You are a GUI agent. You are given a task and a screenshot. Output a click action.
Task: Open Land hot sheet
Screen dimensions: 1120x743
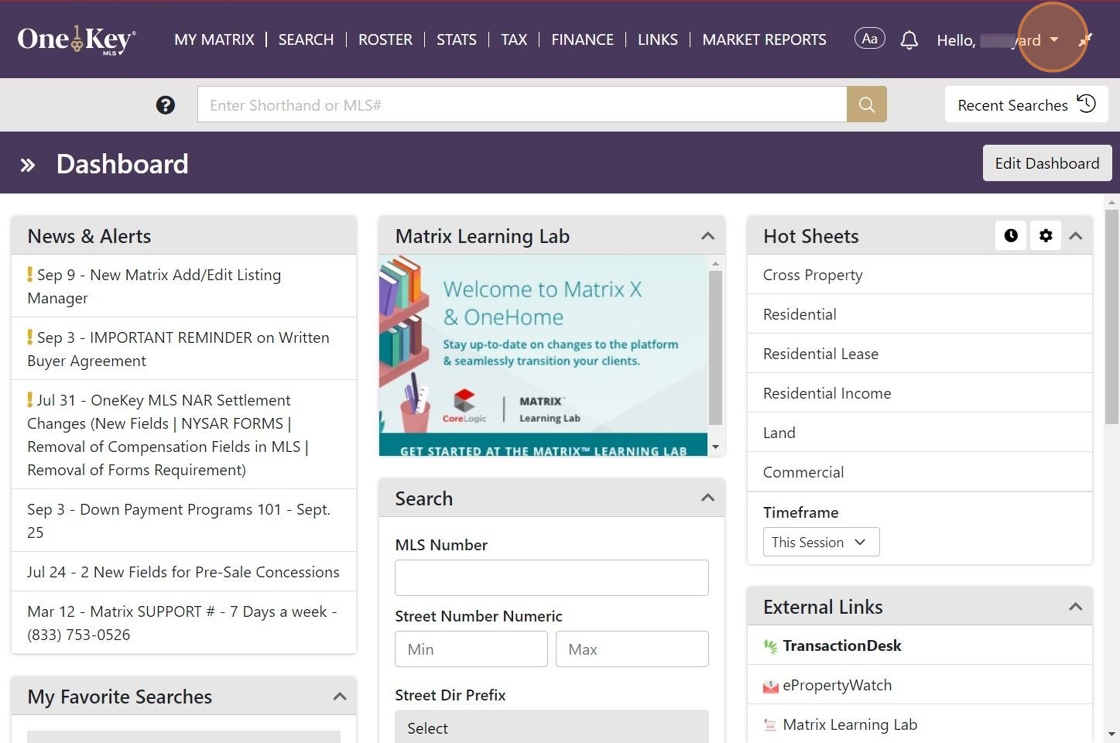tap(919, 432)
